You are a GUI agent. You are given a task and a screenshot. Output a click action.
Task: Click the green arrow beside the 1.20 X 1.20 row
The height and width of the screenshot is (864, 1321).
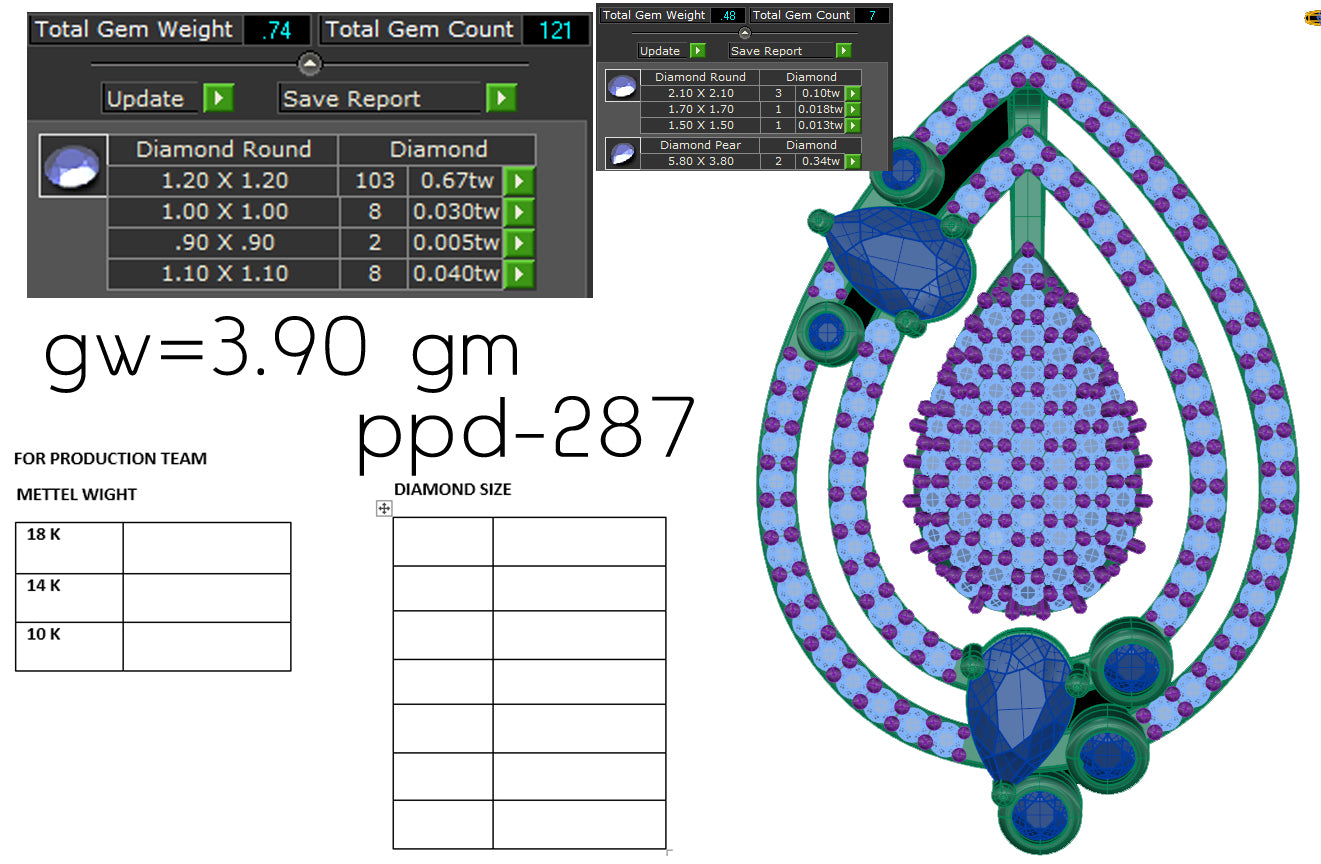[519, 181]
